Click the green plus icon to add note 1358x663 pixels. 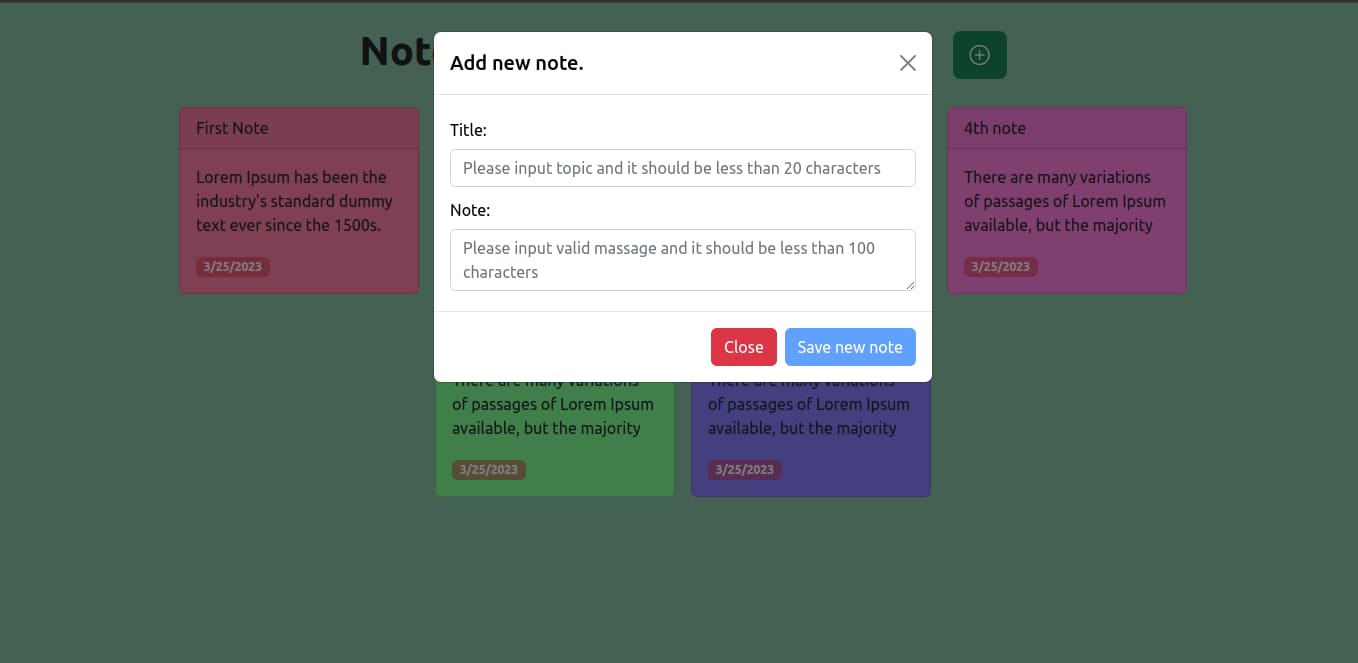pos(979,55)
